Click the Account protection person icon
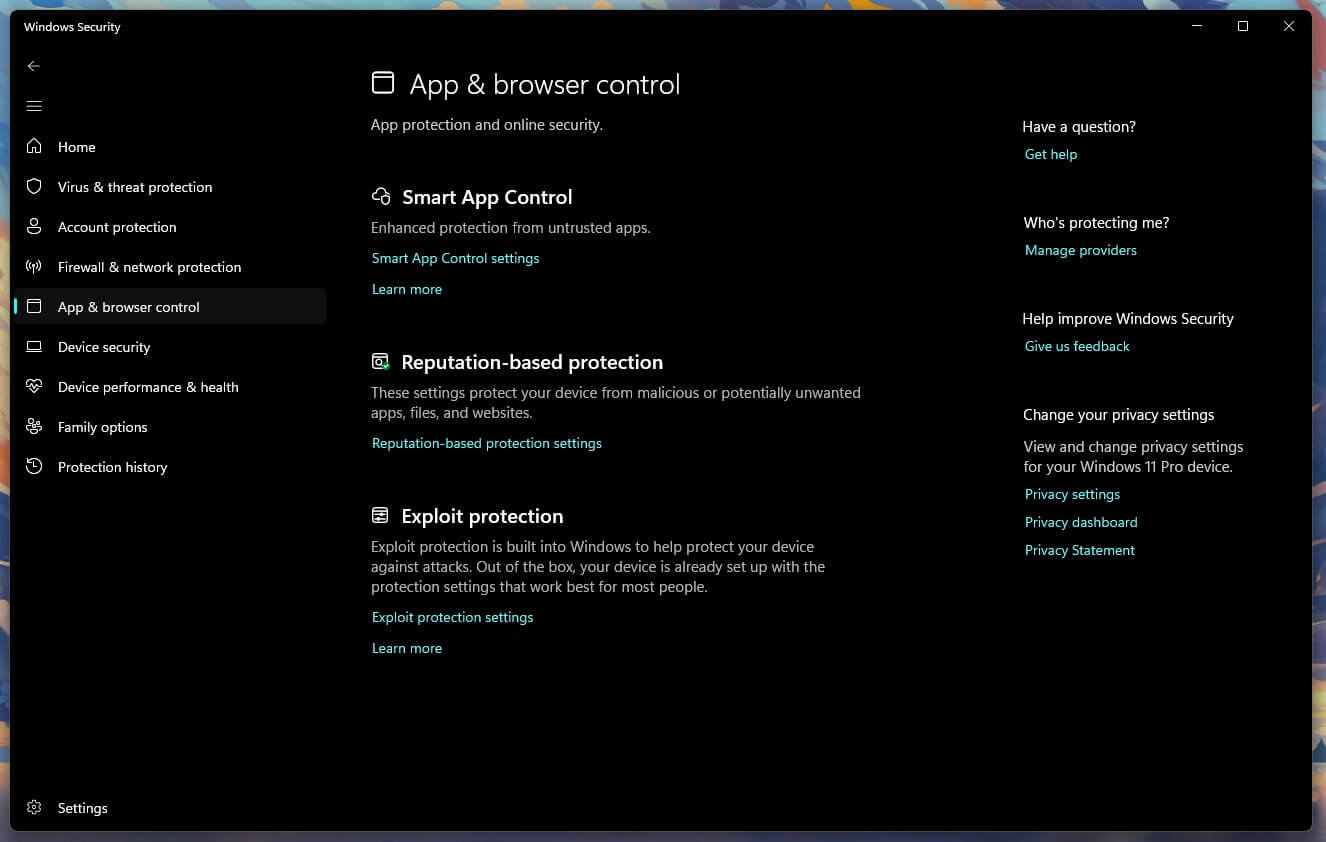Screen dimensions: 1326x842 [34, 226]
